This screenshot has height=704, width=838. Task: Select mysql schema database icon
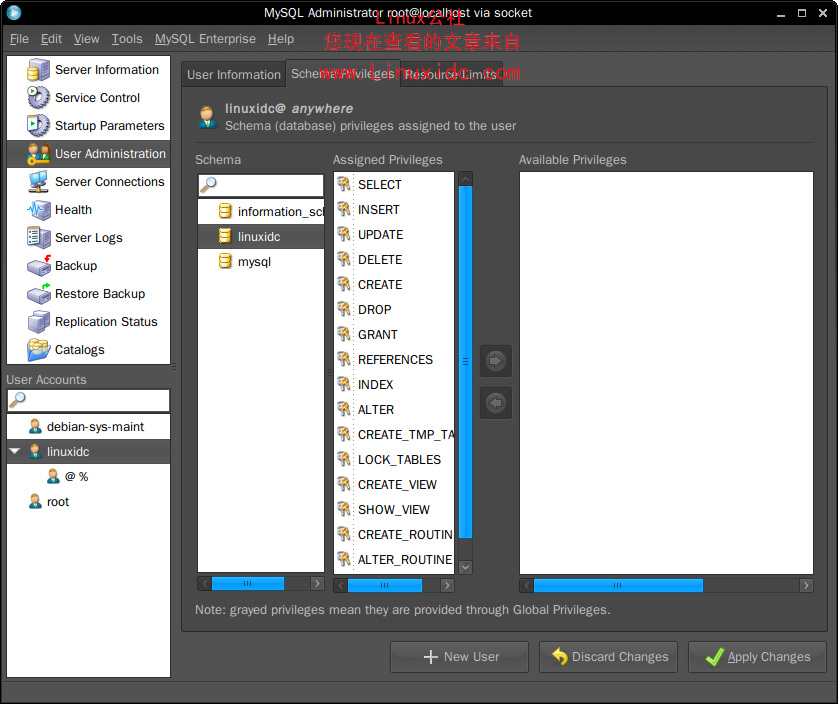(x=225, y=261)
